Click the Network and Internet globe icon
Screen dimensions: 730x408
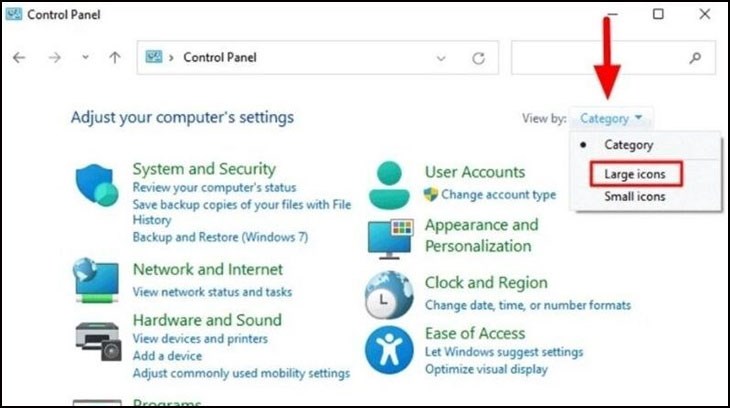pyautogui.click(x=97, y=280)
